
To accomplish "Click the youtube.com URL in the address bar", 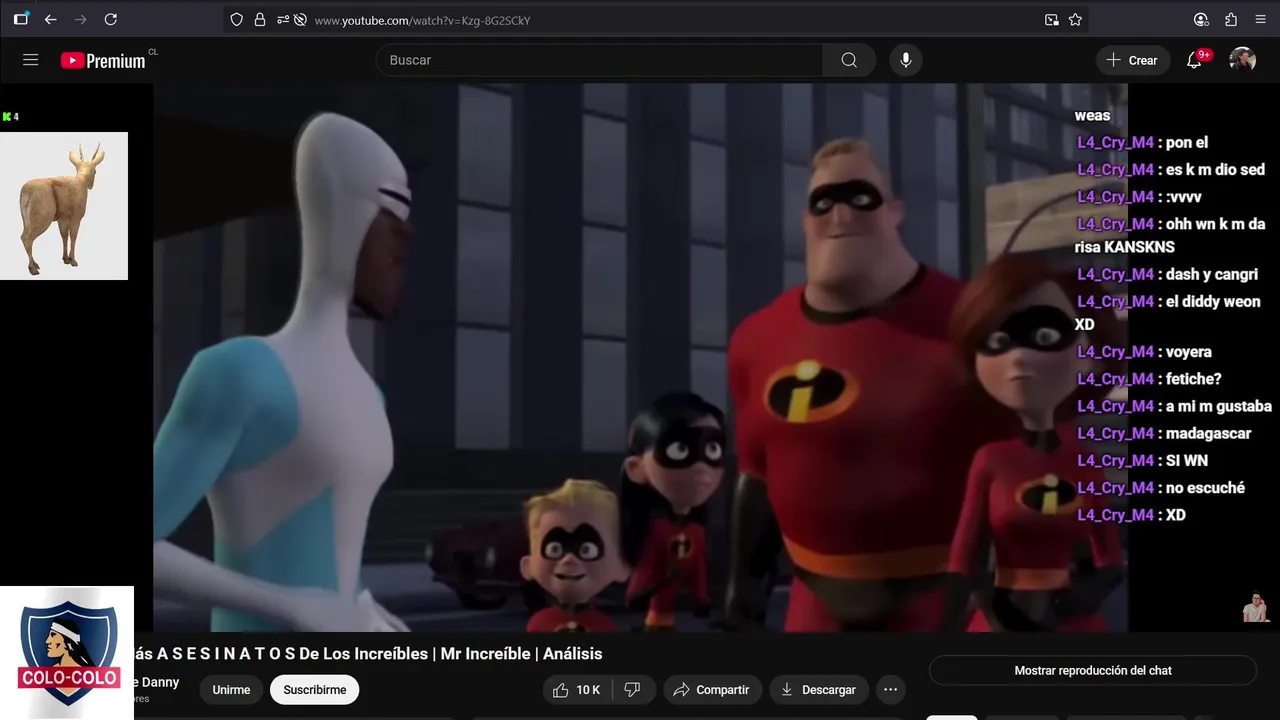I will (422, 20).
